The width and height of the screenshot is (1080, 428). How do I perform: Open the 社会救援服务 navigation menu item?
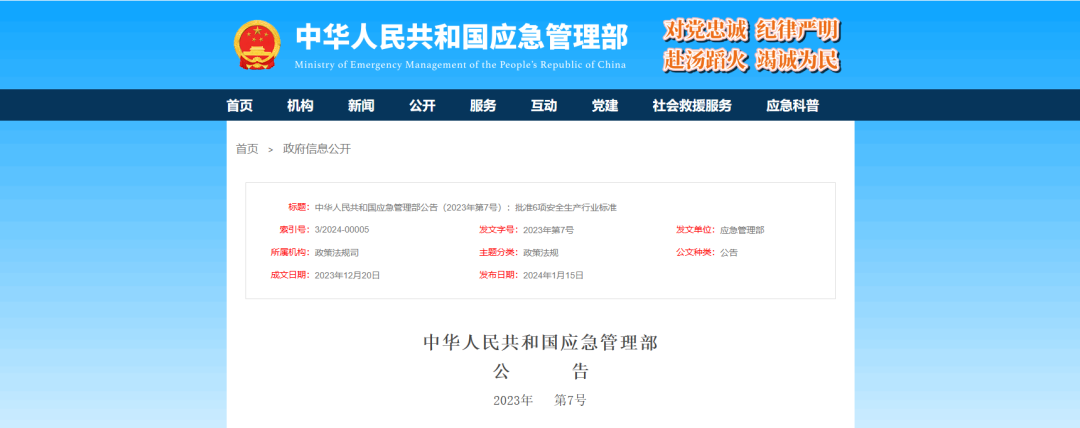(692, 105)
